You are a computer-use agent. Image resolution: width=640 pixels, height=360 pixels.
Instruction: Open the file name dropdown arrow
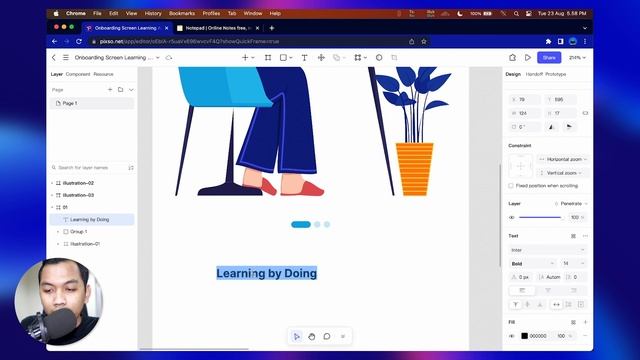pos(158,58)
